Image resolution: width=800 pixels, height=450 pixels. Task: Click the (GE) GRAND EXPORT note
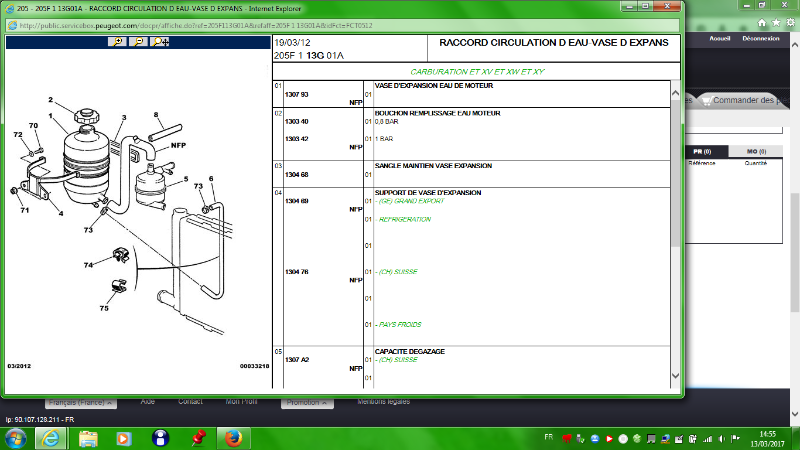410,201
